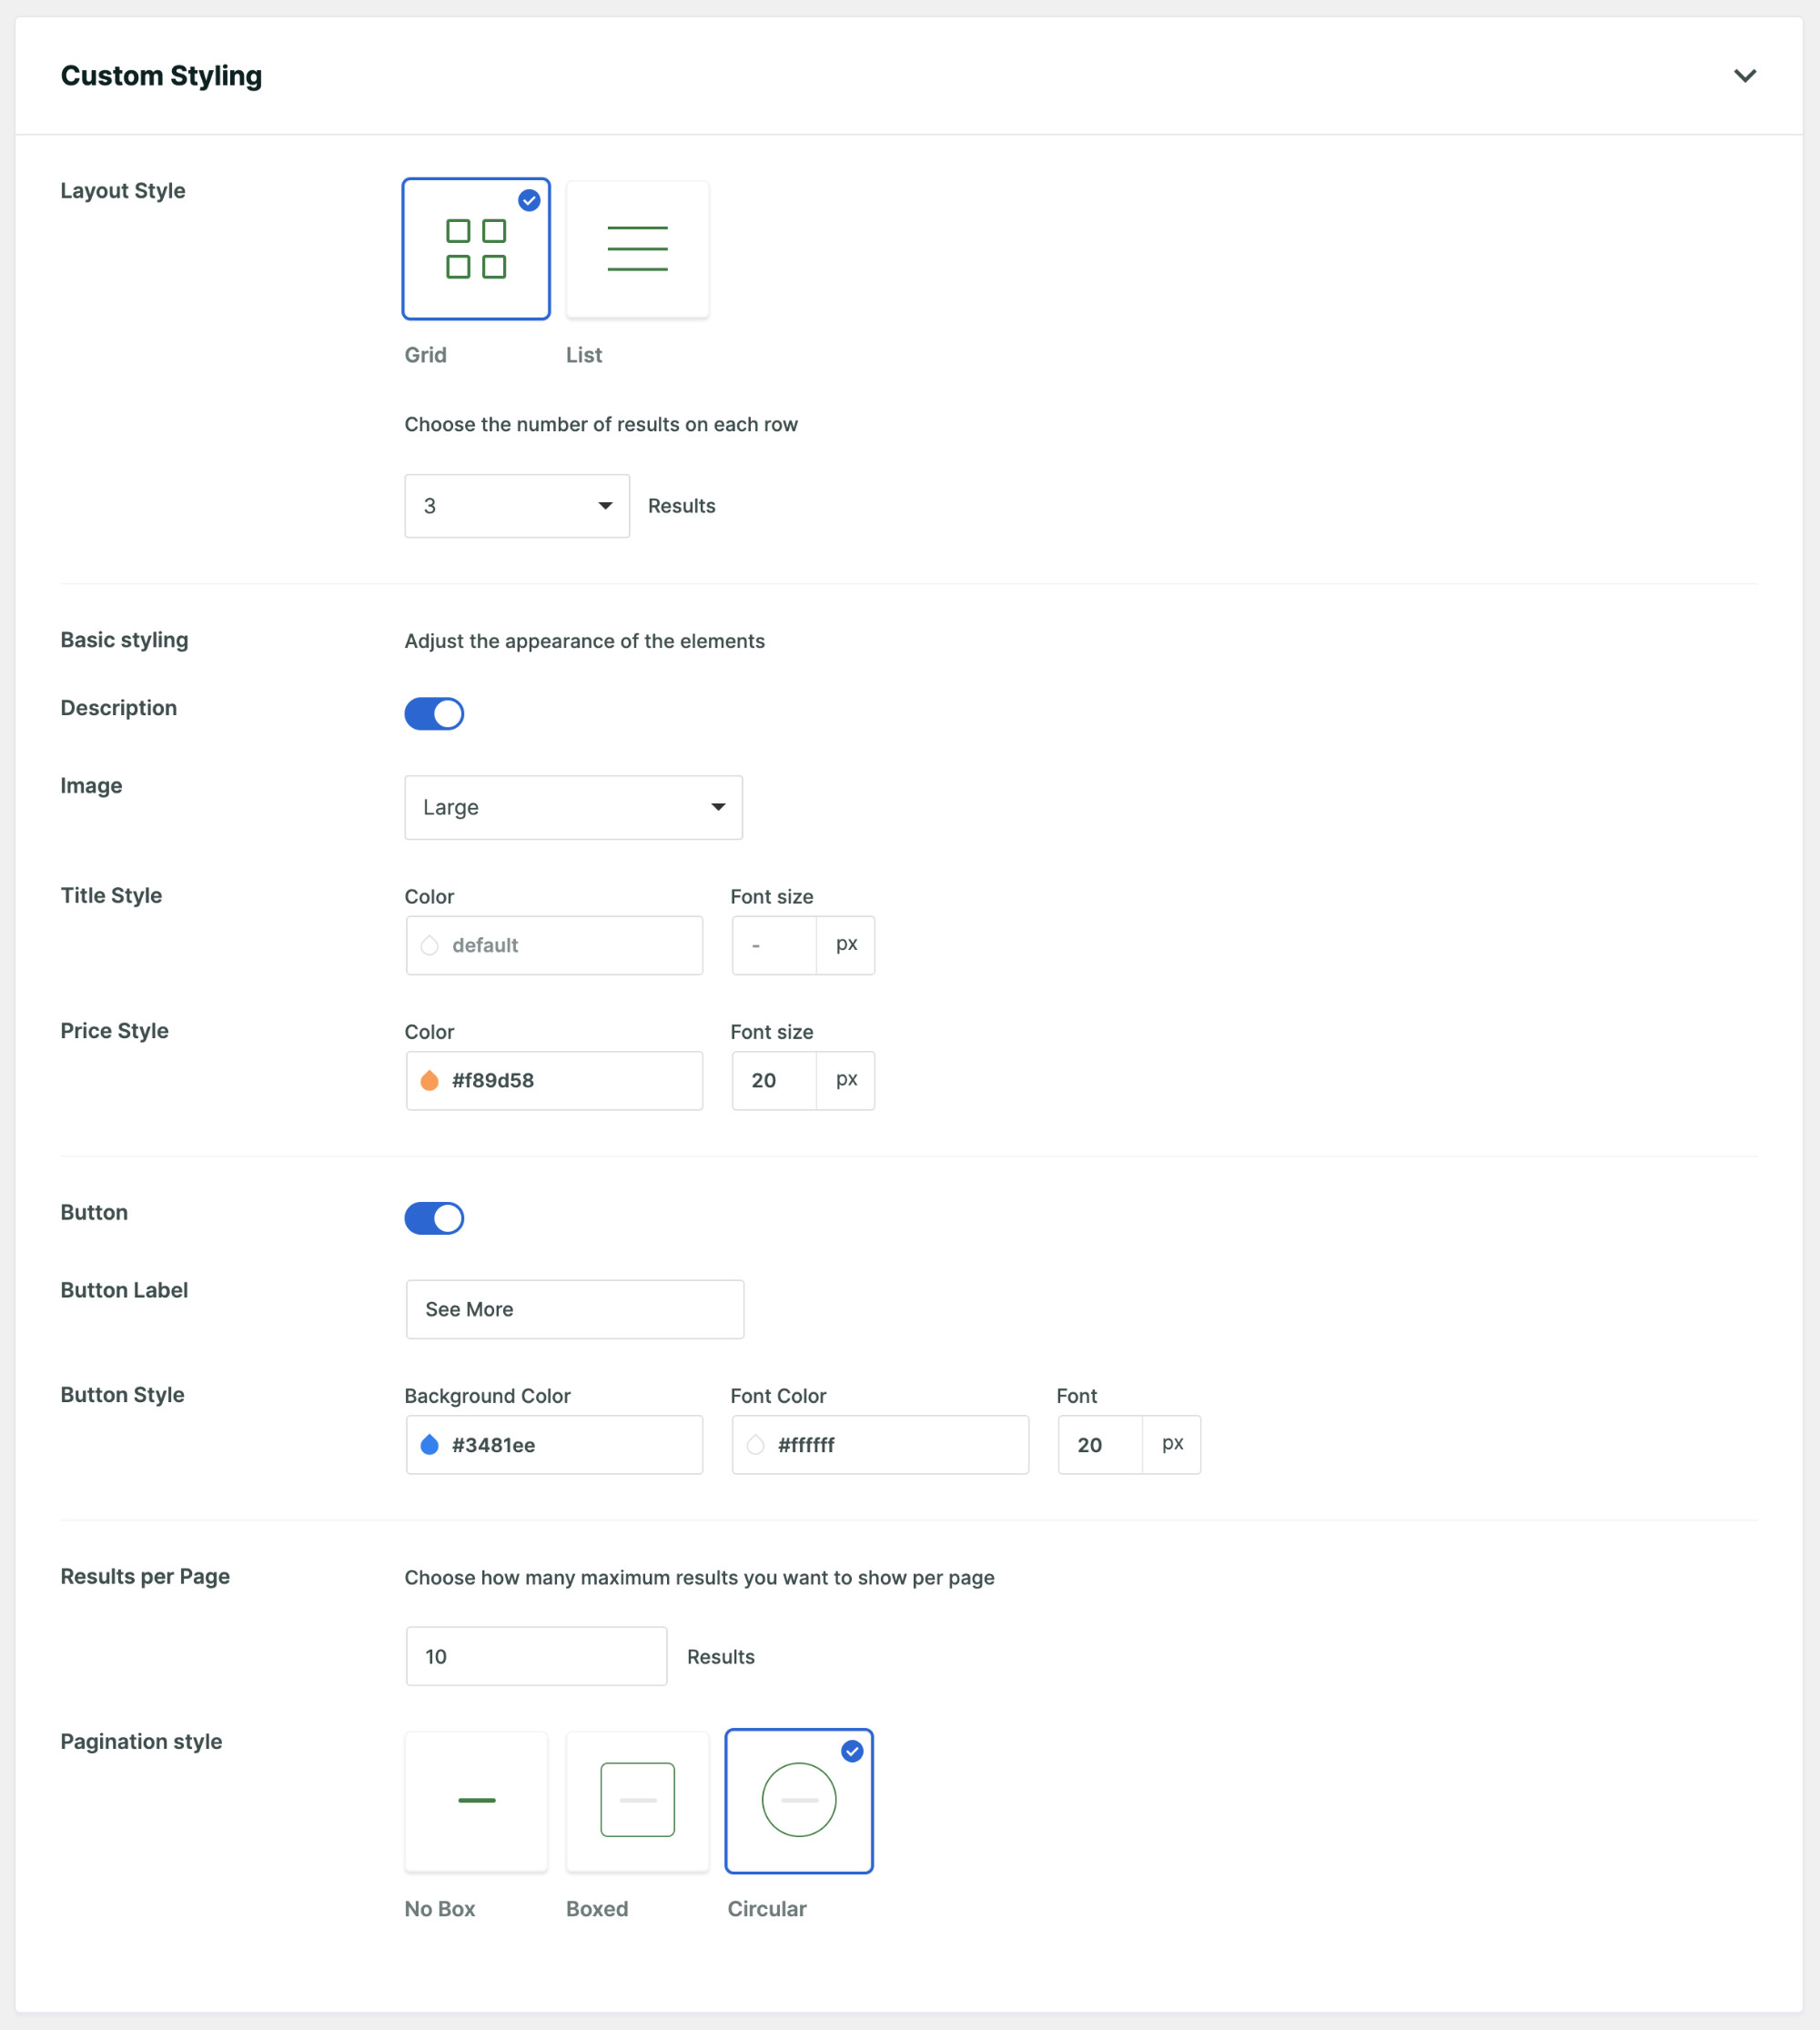Switch to the List layout style

coord(637,248)
